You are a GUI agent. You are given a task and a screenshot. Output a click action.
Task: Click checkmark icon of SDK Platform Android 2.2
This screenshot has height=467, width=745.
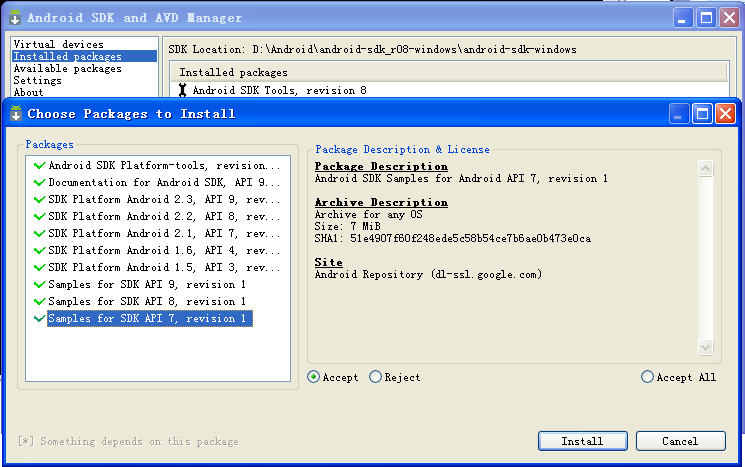pos(39,217)
